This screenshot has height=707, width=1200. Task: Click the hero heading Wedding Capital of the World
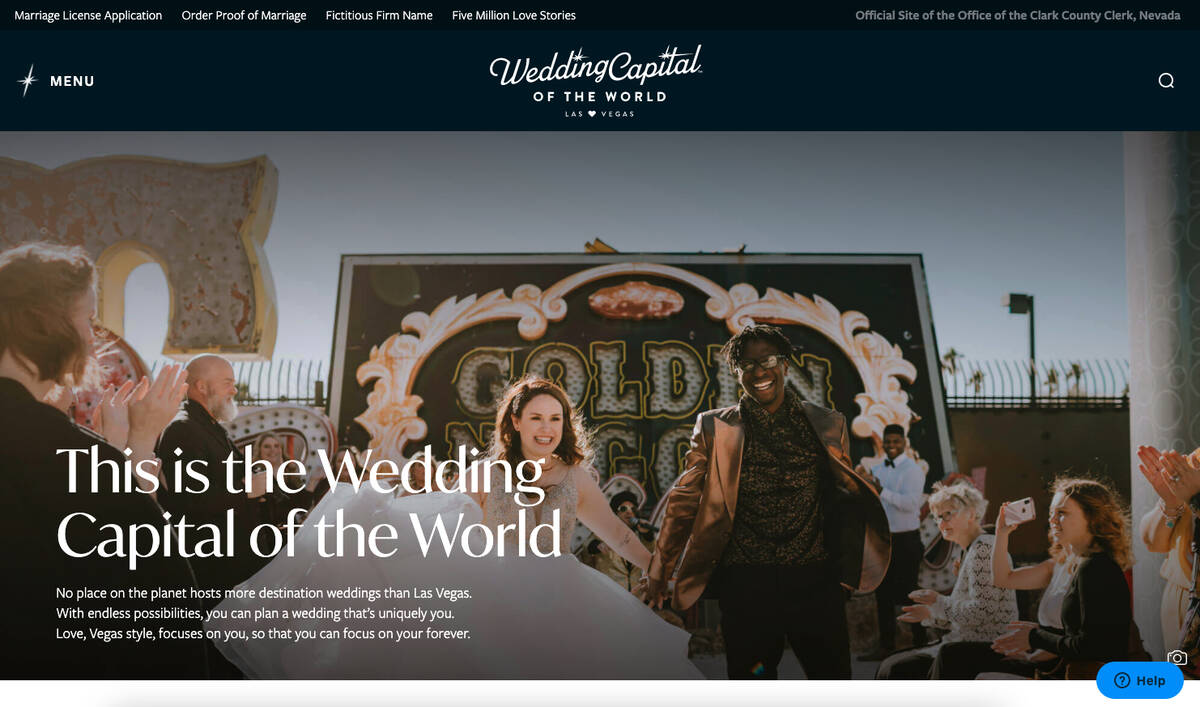coord(308,502)
